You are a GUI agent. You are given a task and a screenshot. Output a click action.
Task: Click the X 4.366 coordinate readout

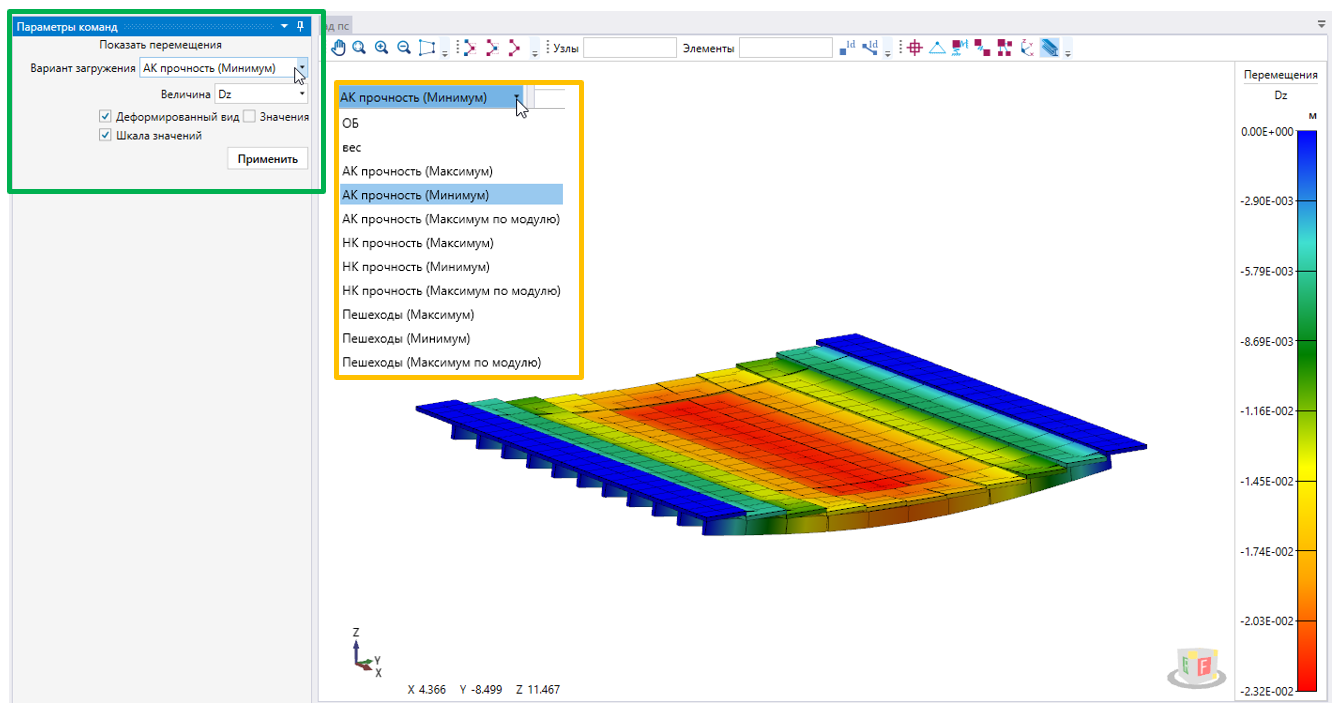pos(425,690)
